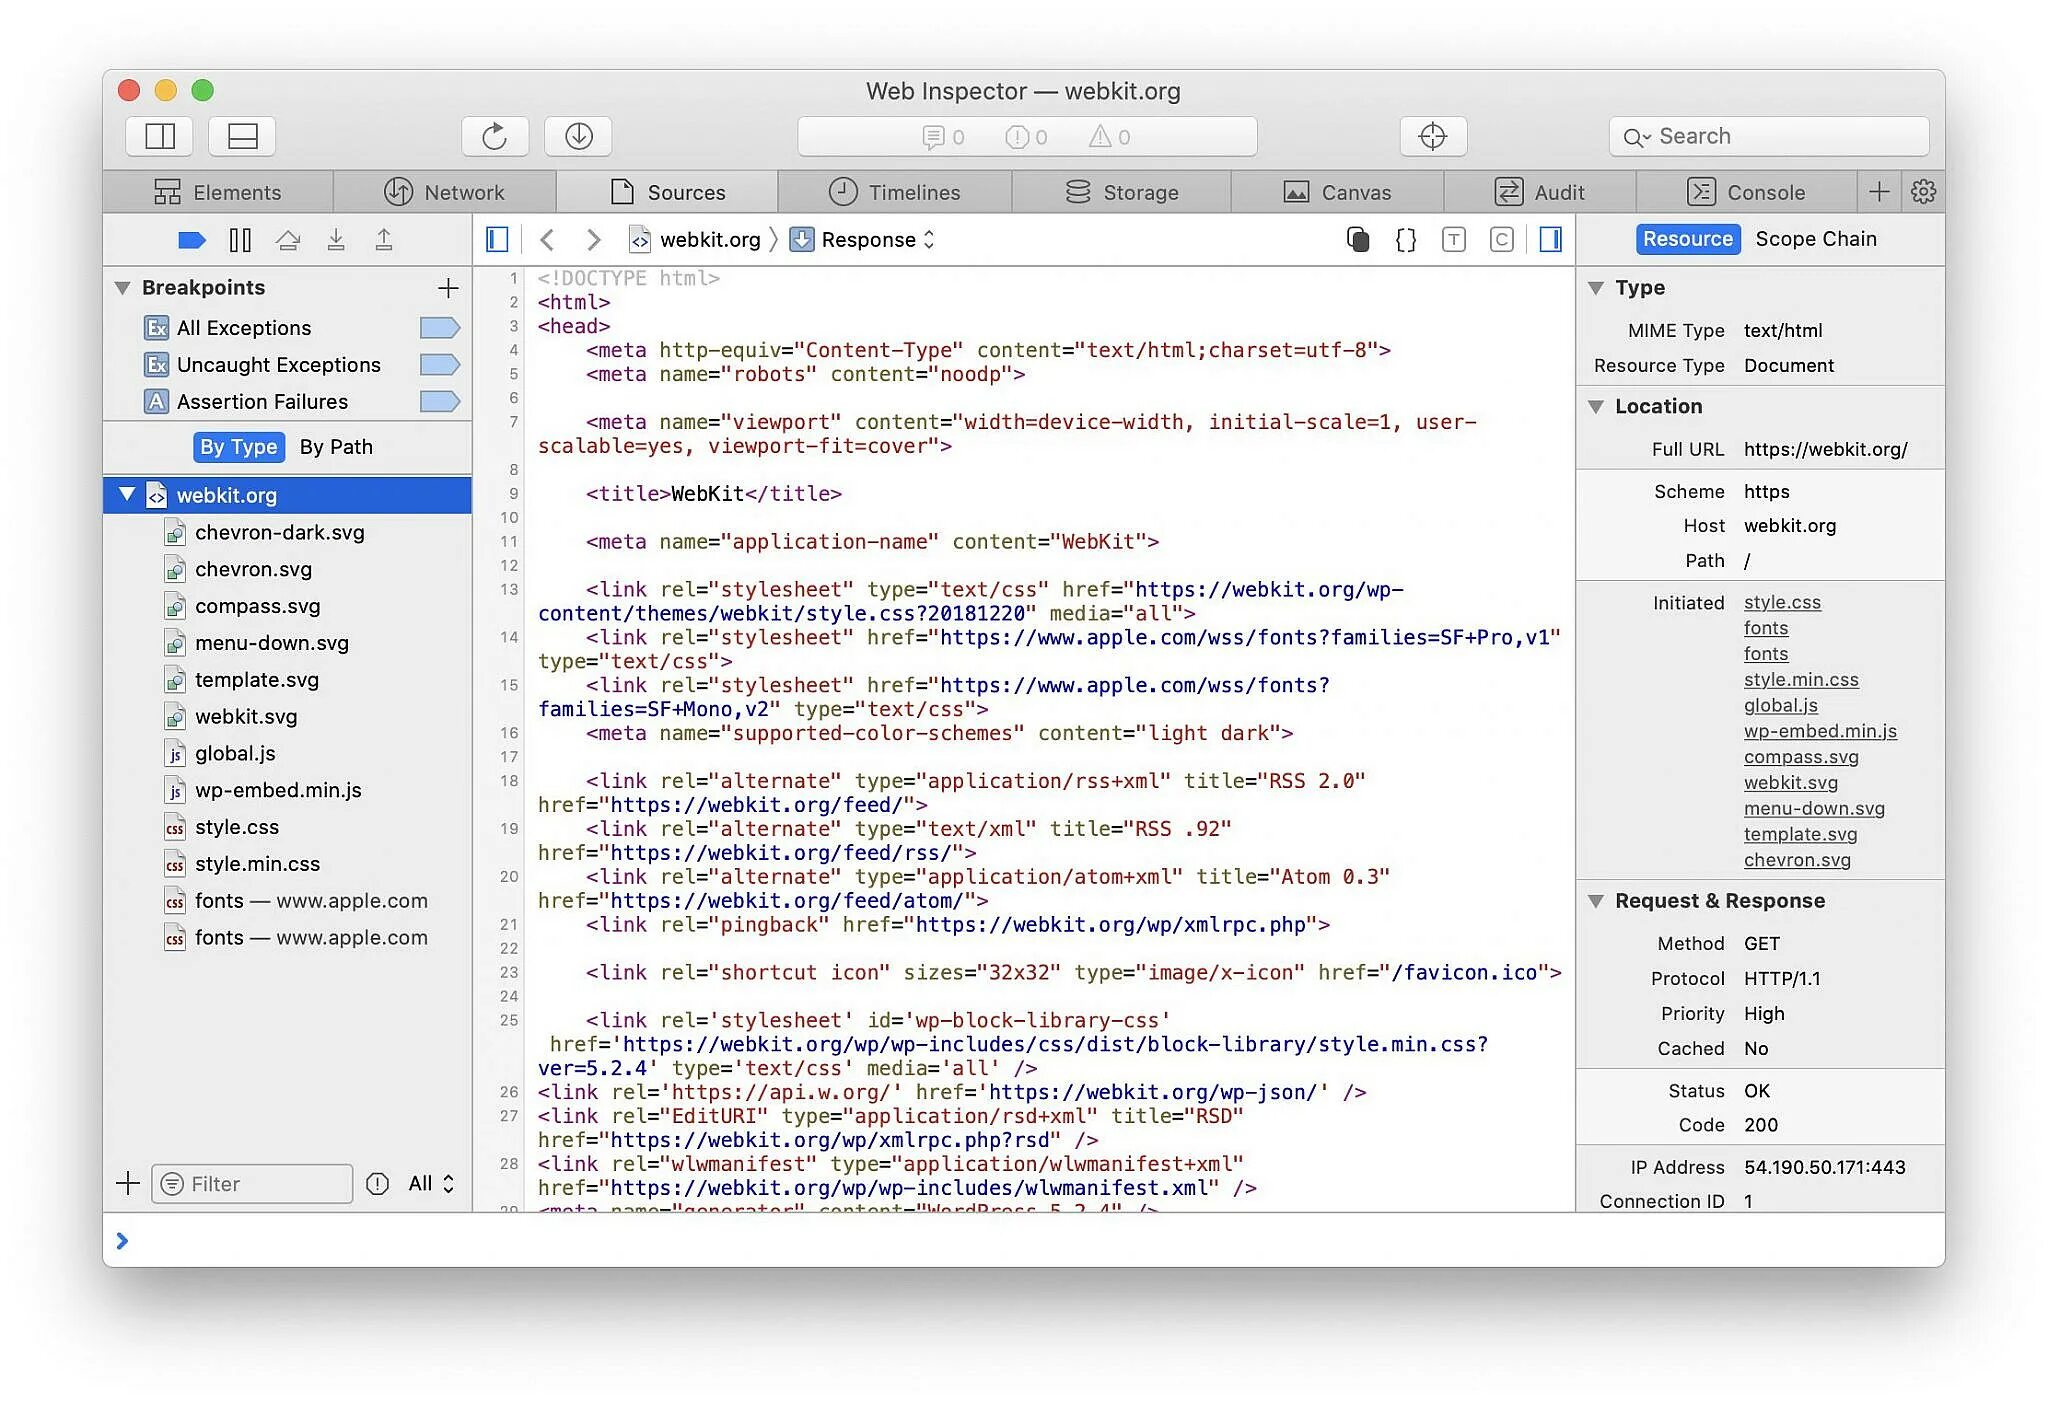Click the errors count icon
Image resolution: width=2048 pixels, height=1403 pixels.
coord(1026,137)
